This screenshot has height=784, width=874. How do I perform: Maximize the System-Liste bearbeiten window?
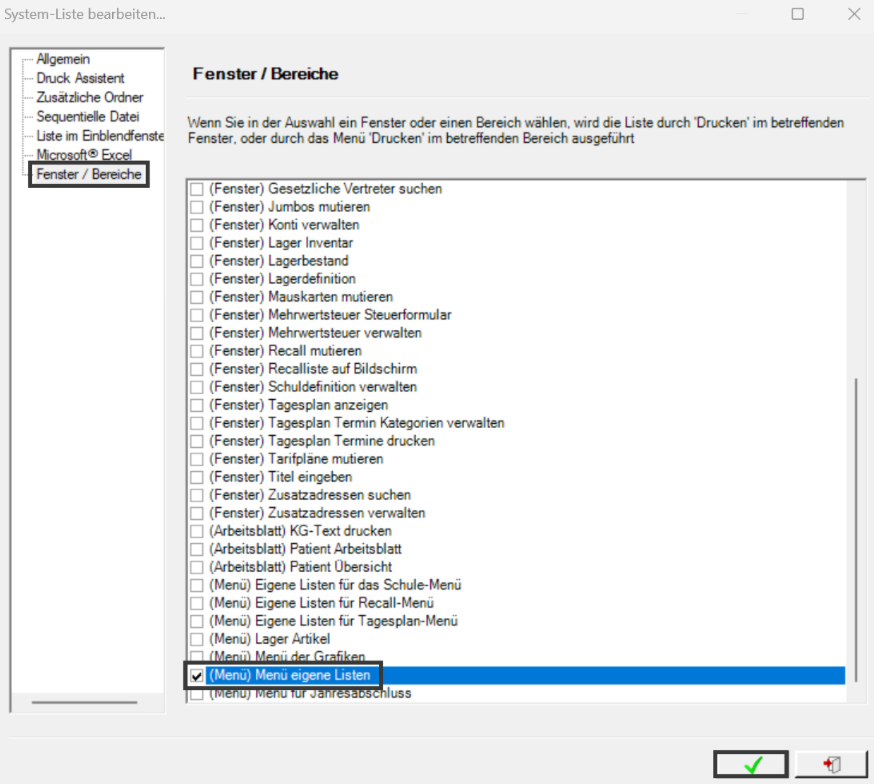(x=798, y=14)
